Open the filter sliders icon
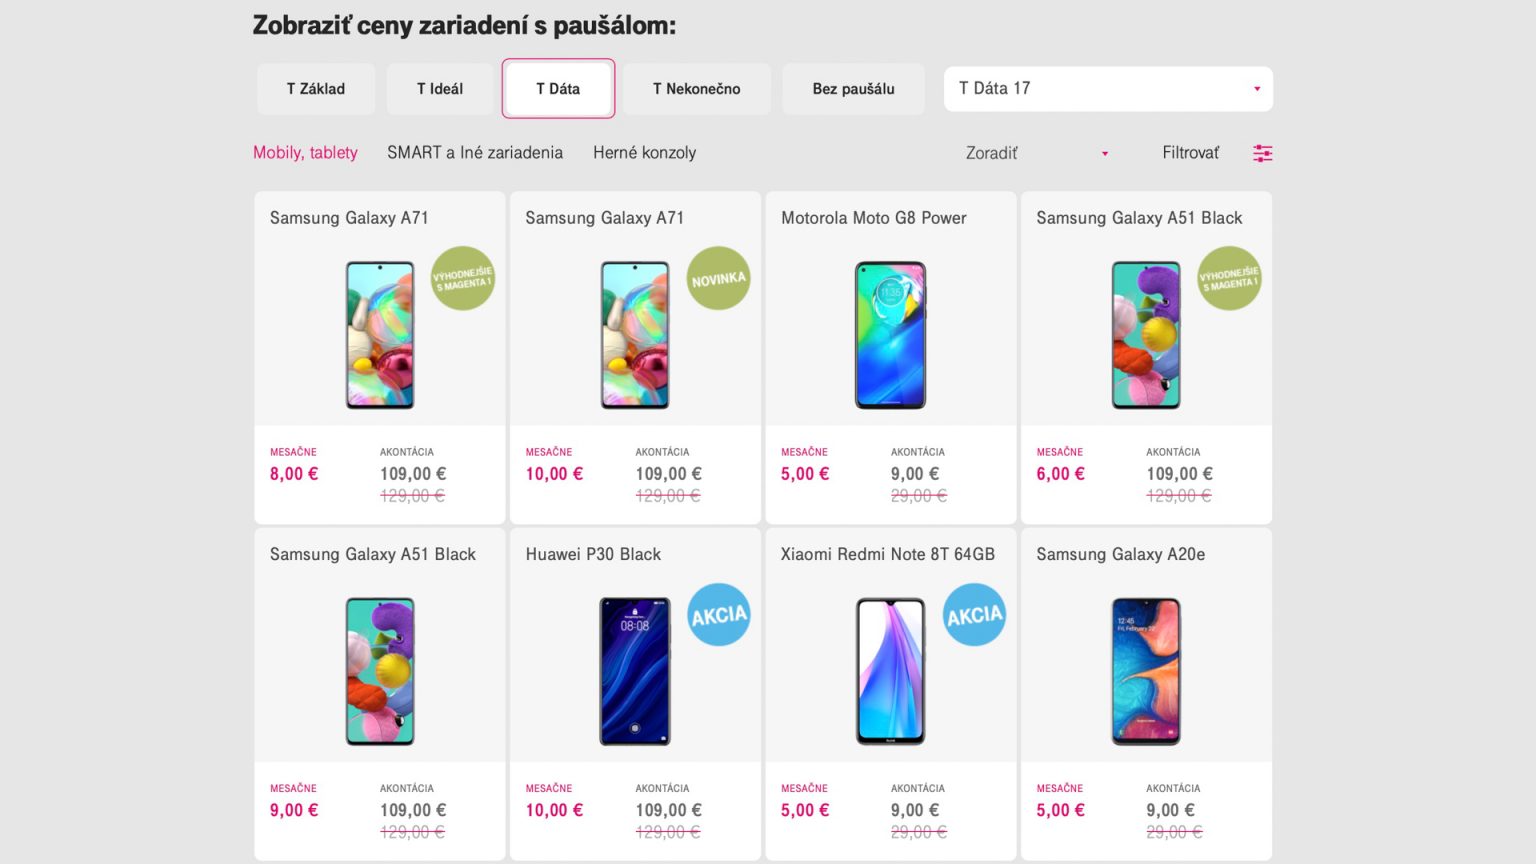1536x864 pixels. pyautogui.click(x=1263, y=153)
